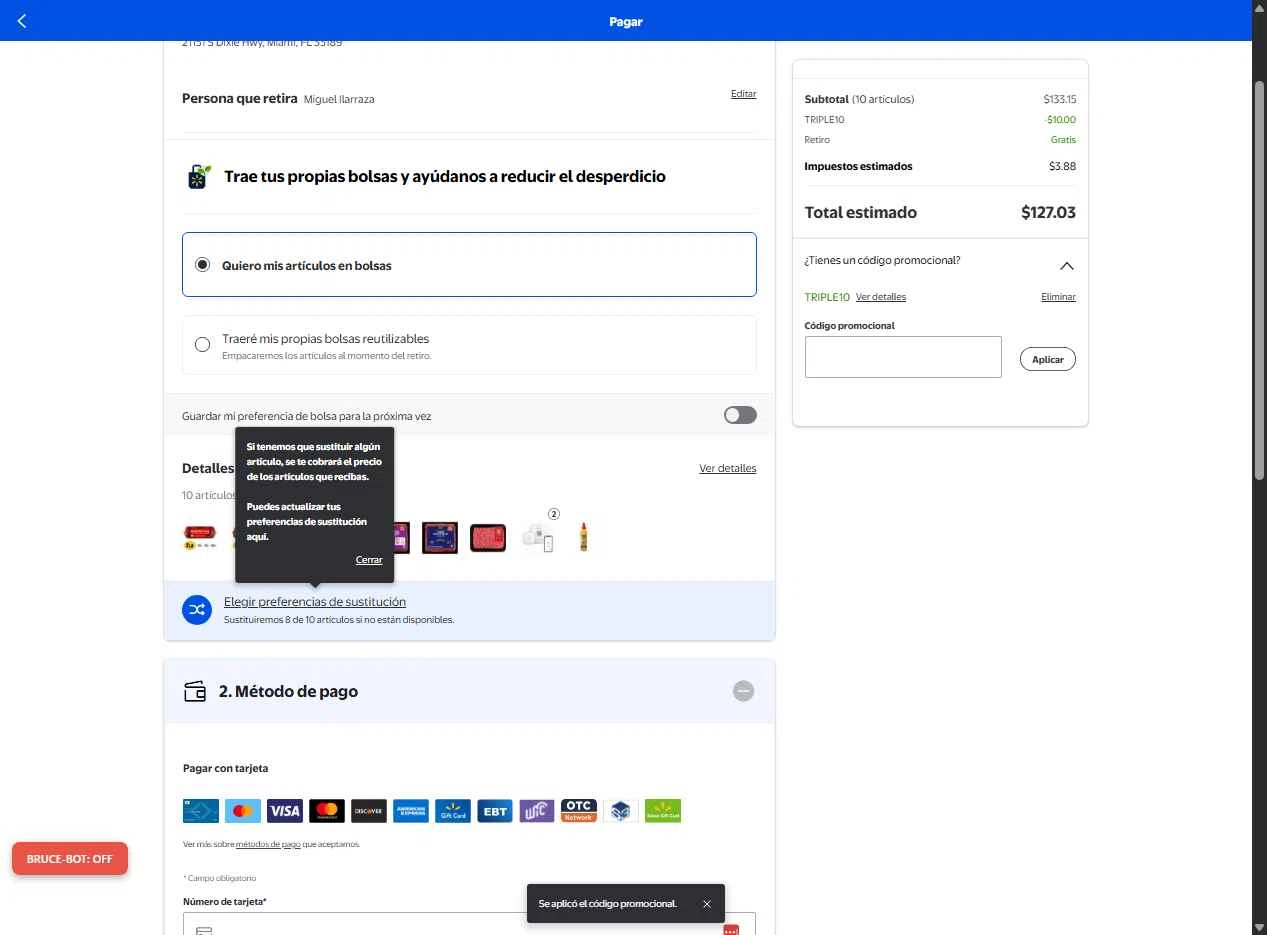Click Impuestos estimados $3.88 value

[x=1062, y=166]
